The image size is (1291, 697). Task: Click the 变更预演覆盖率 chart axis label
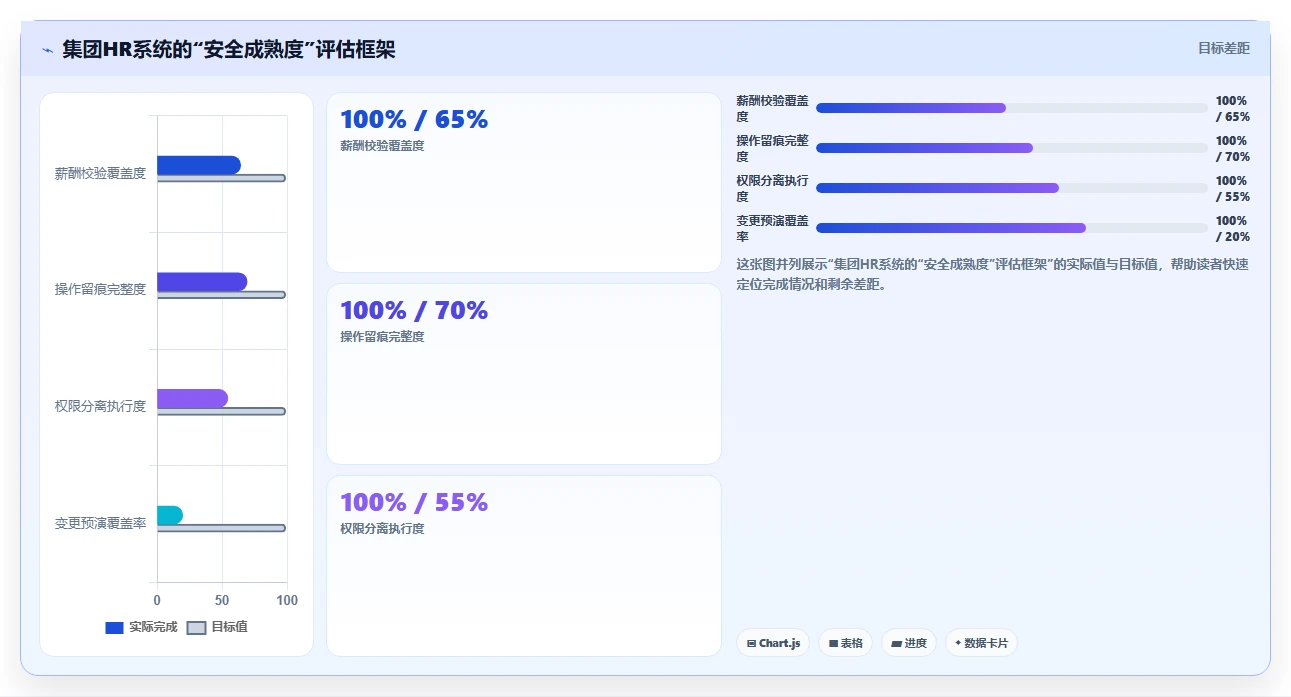(x=100, y=523)
